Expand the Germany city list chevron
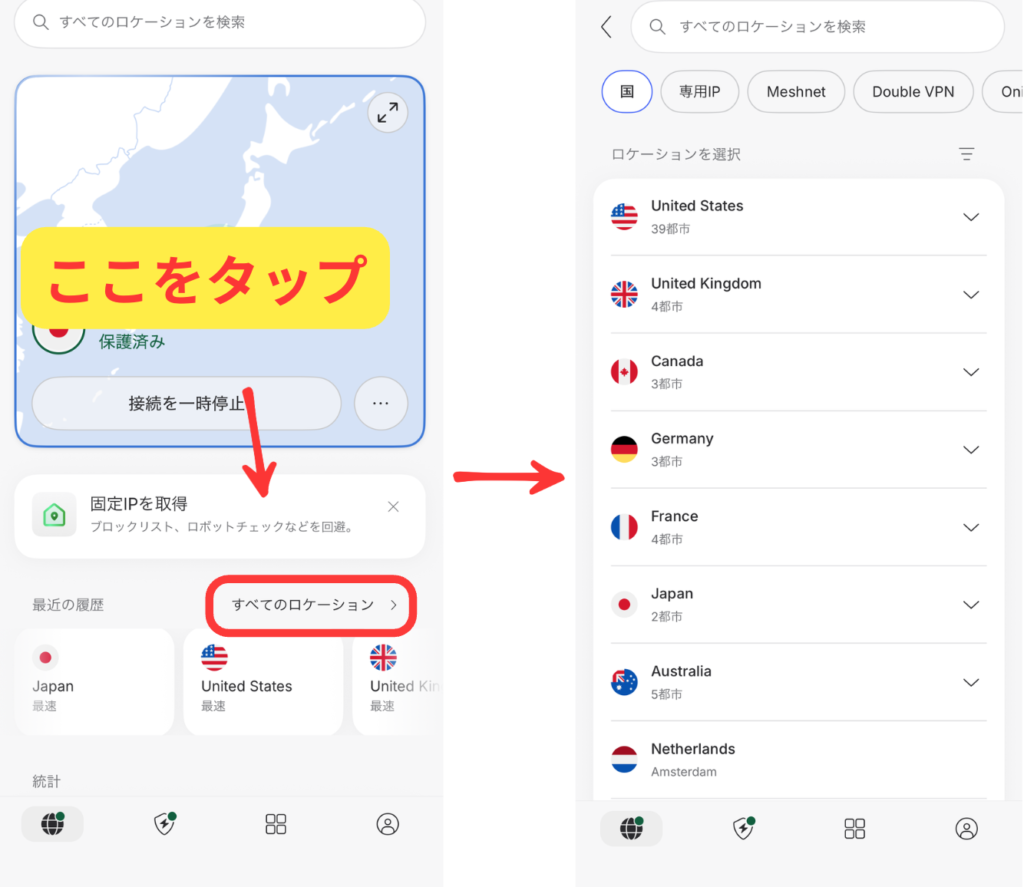 (970, 450)
